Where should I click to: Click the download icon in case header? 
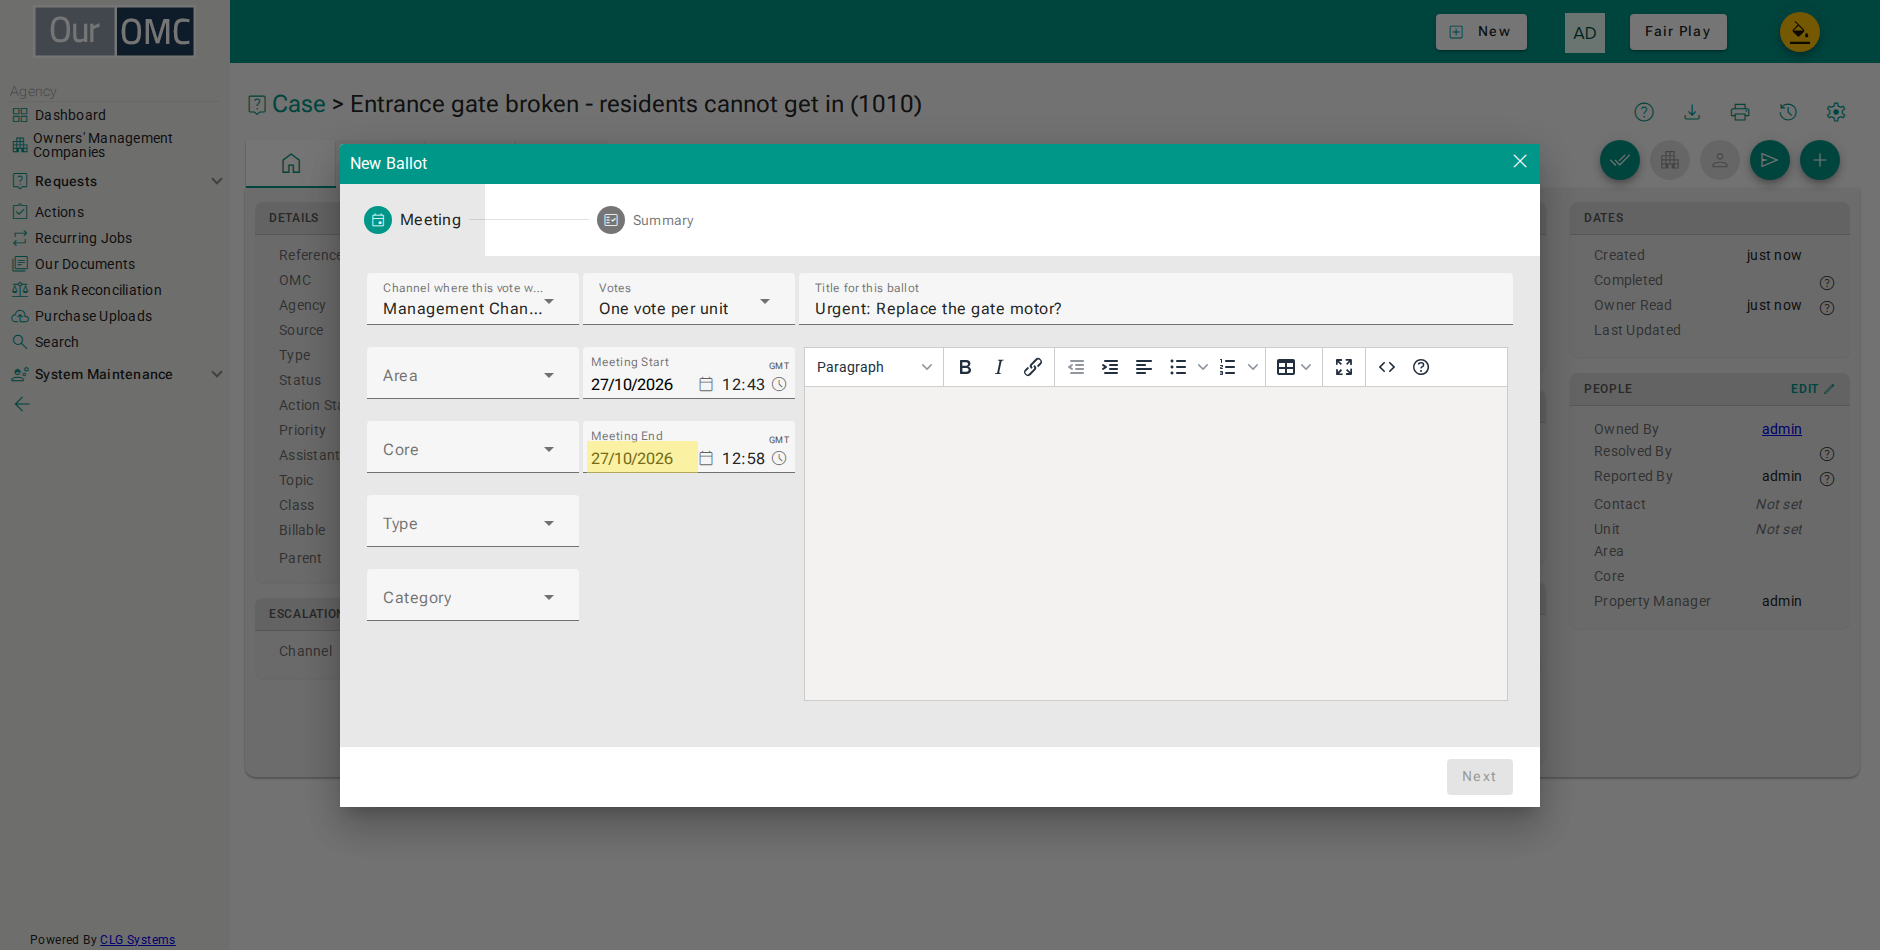tap(1692, 112)
